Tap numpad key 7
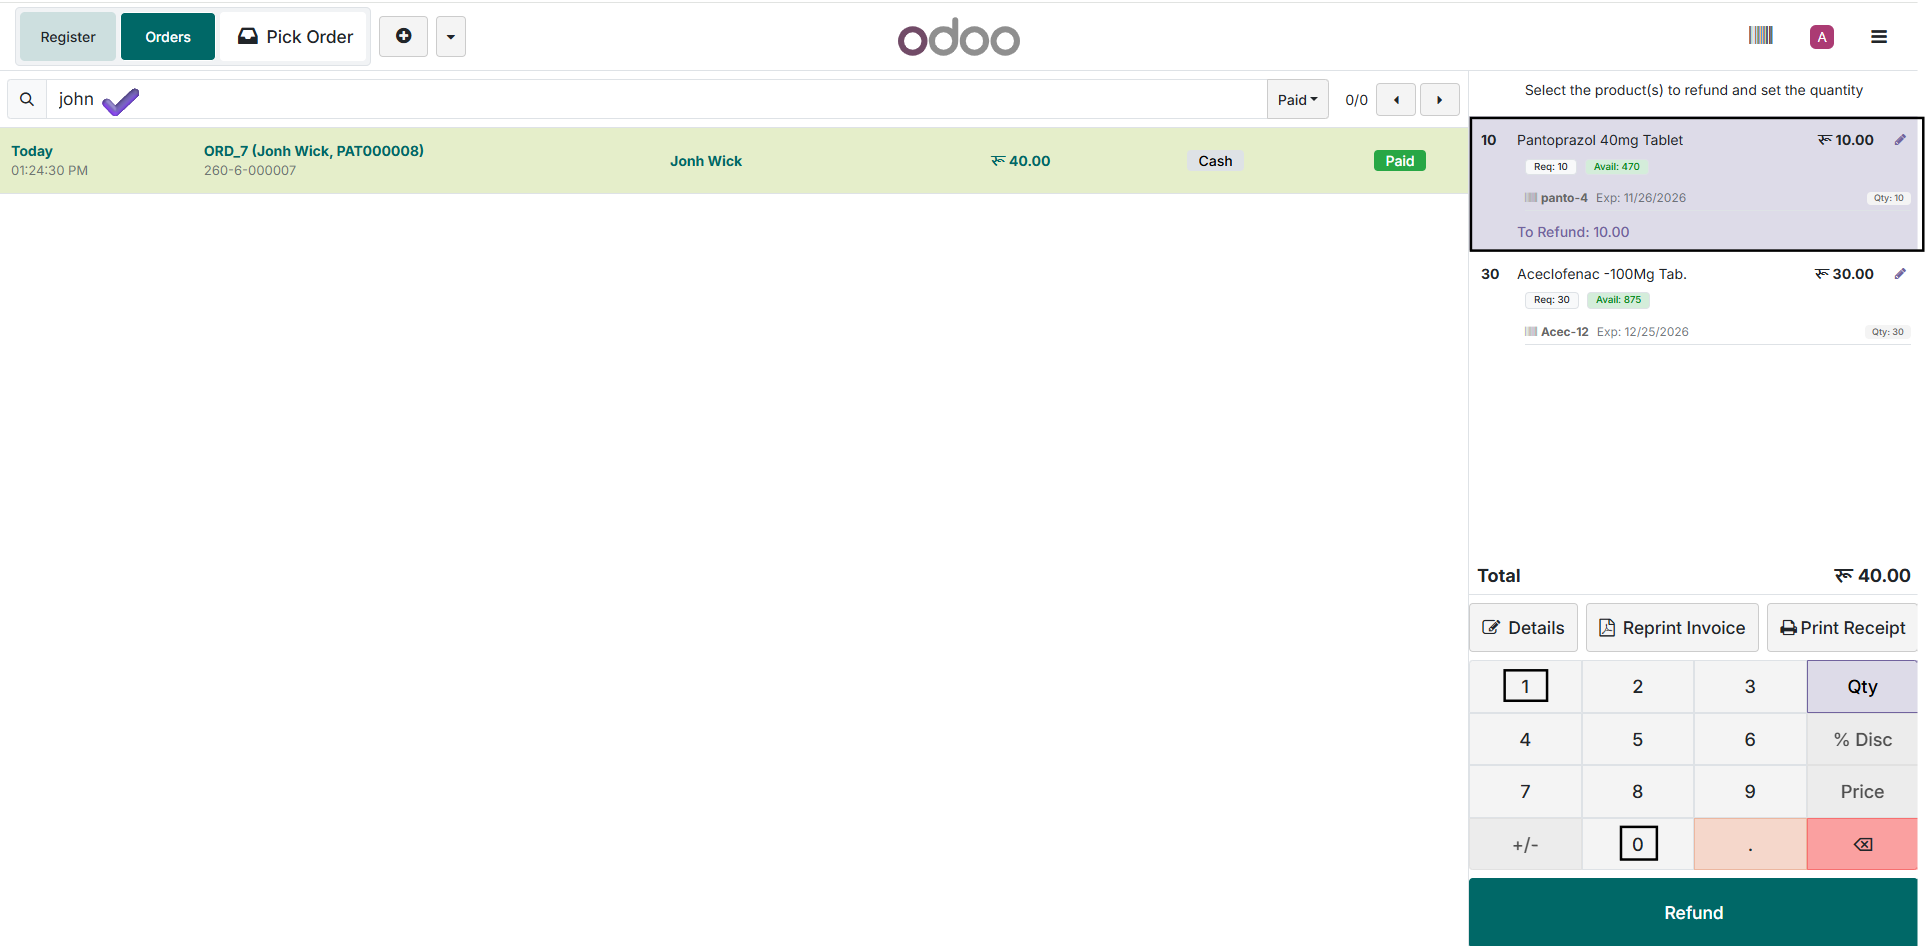The width and height of the screenshot is (1925, 946). (x=1525, y=792)
